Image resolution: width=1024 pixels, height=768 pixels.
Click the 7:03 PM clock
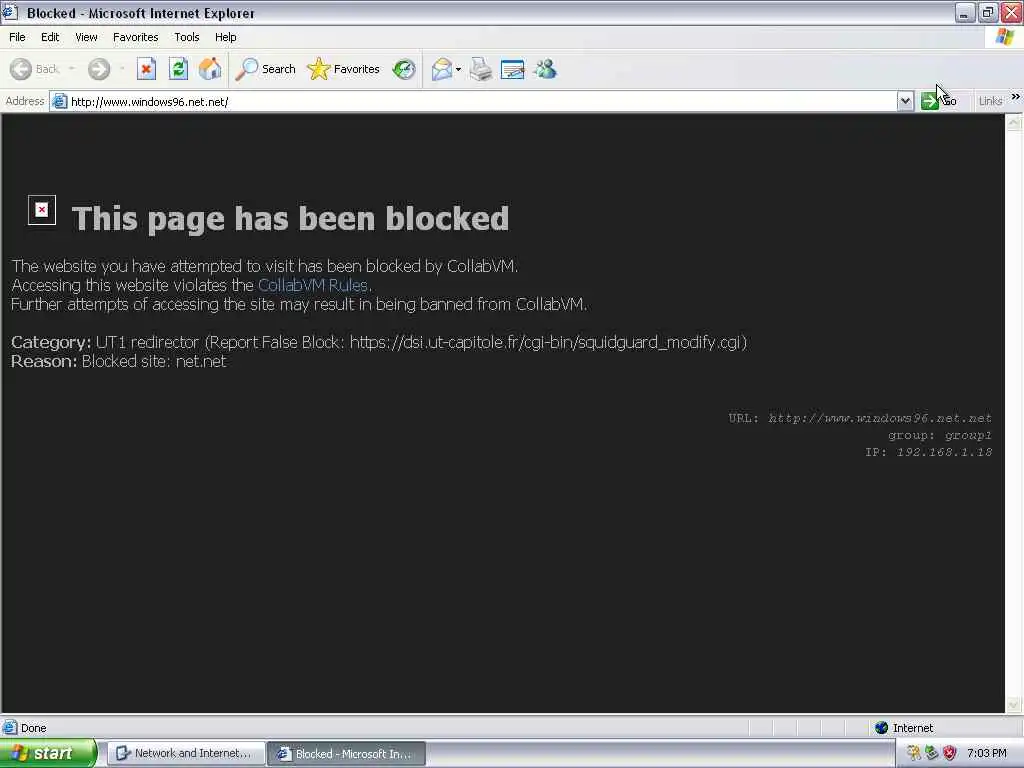click(x=987, y=753)
